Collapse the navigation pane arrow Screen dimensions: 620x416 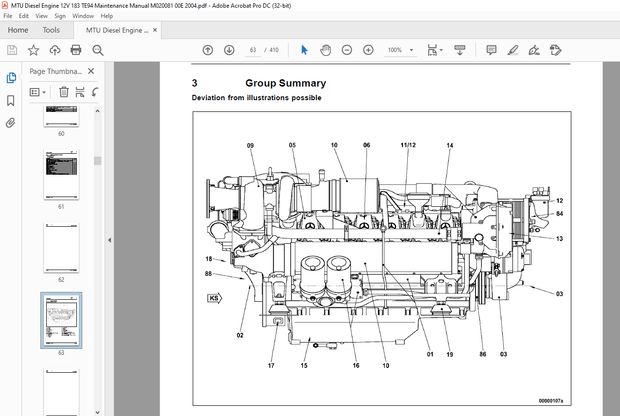pyautogui.click(x=110, y=240)
